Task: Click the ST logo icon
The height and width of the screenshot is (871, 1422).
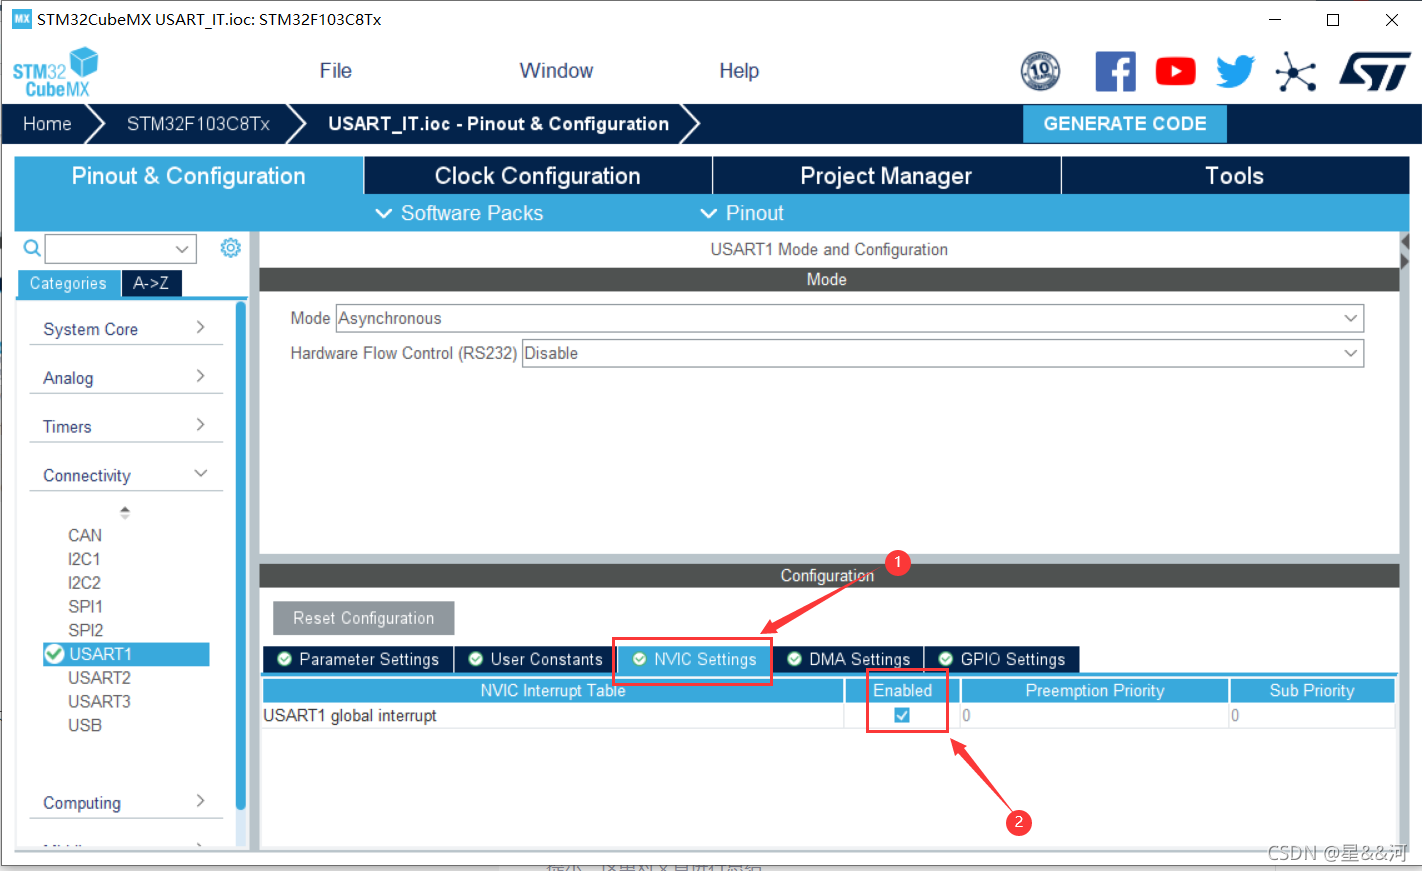Action: point(1375,71)
